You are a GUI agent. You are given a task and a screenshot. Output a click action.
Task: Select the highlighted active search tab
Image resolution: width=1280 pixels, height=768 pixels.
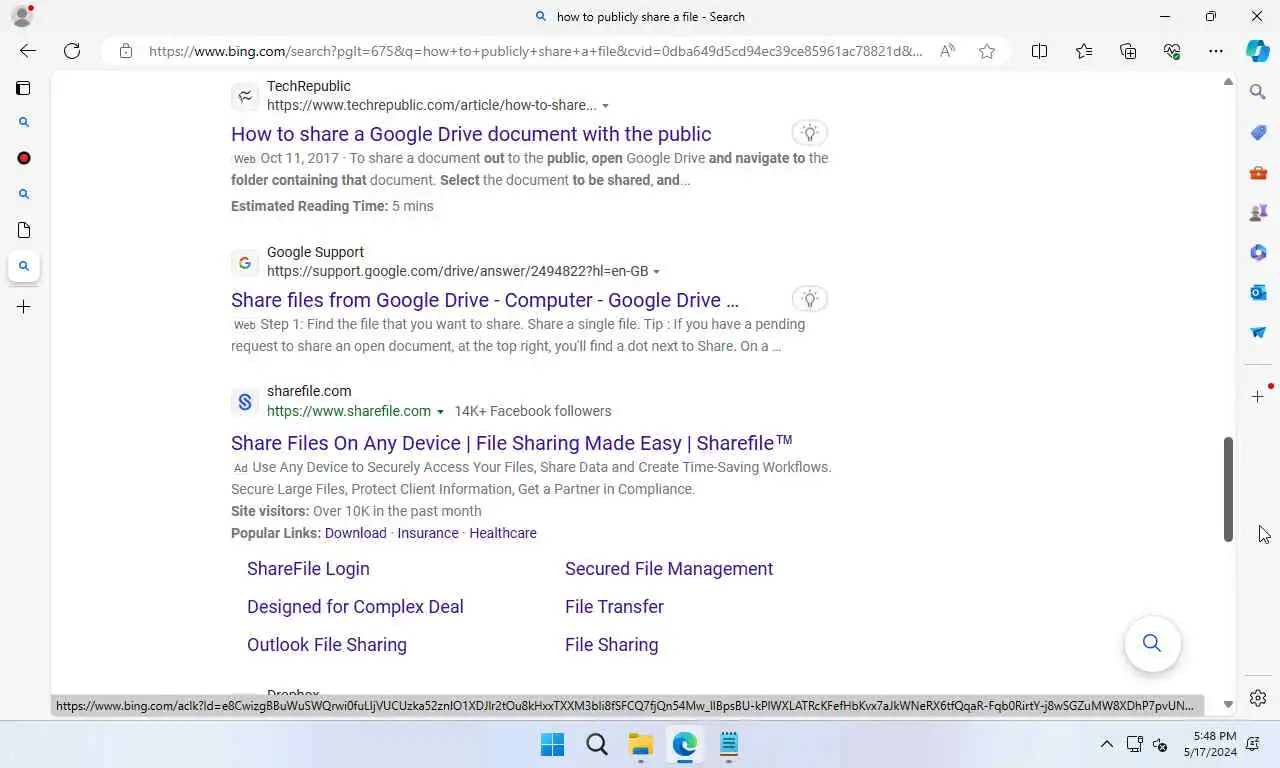coord(24,266)
